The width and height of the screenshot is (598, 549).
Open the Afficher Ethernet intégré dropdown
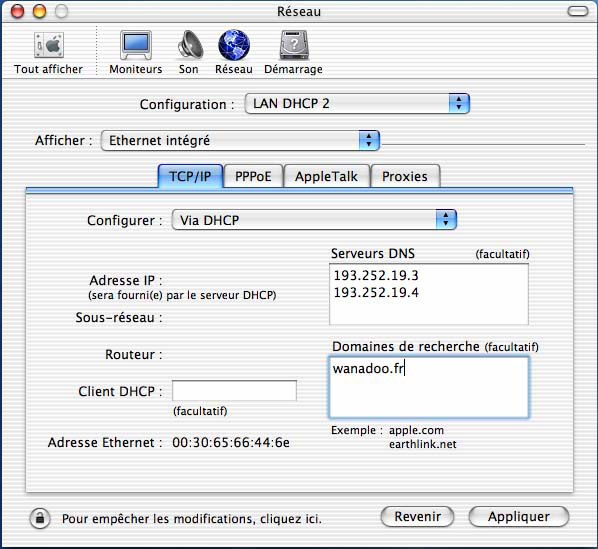point(240,140)
